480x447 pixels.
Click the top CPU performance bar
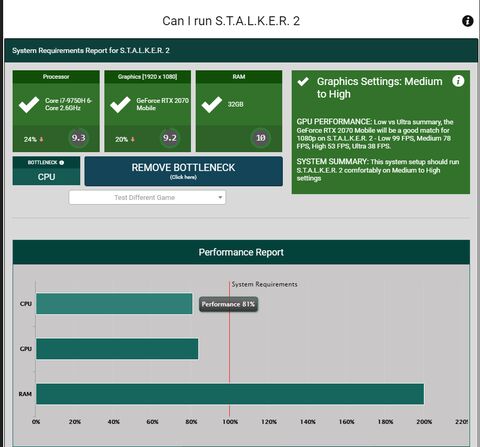(114, 304)
